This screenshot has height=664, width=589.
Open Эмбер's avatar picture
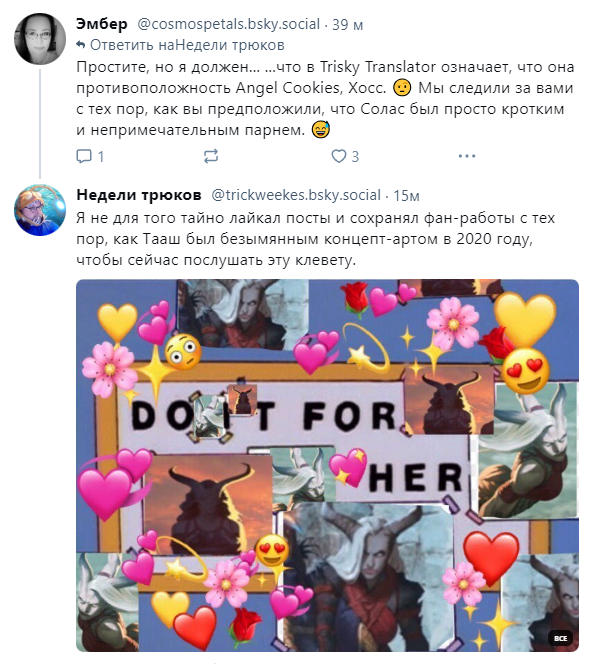(40, 39)
